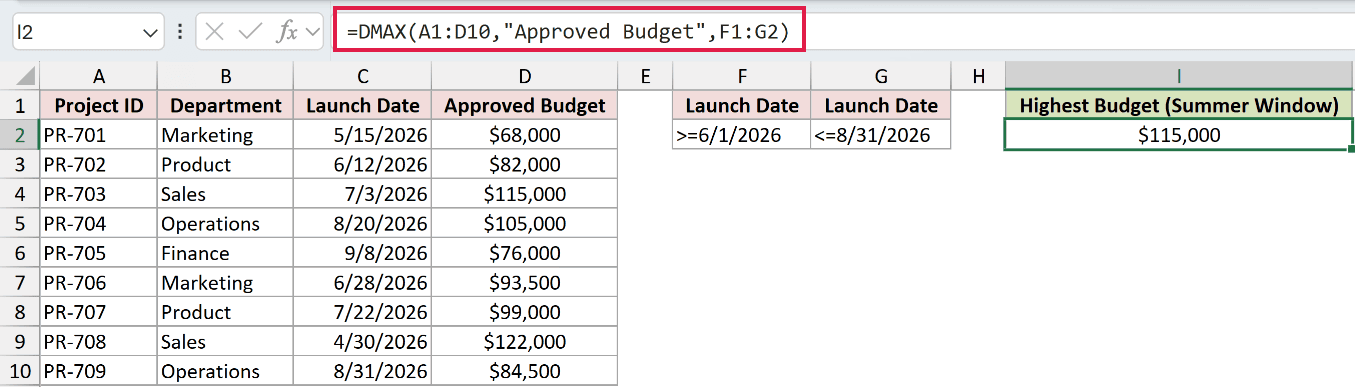
Task: Click the Sales cell in row 4
Action: (x=225, y=194)
